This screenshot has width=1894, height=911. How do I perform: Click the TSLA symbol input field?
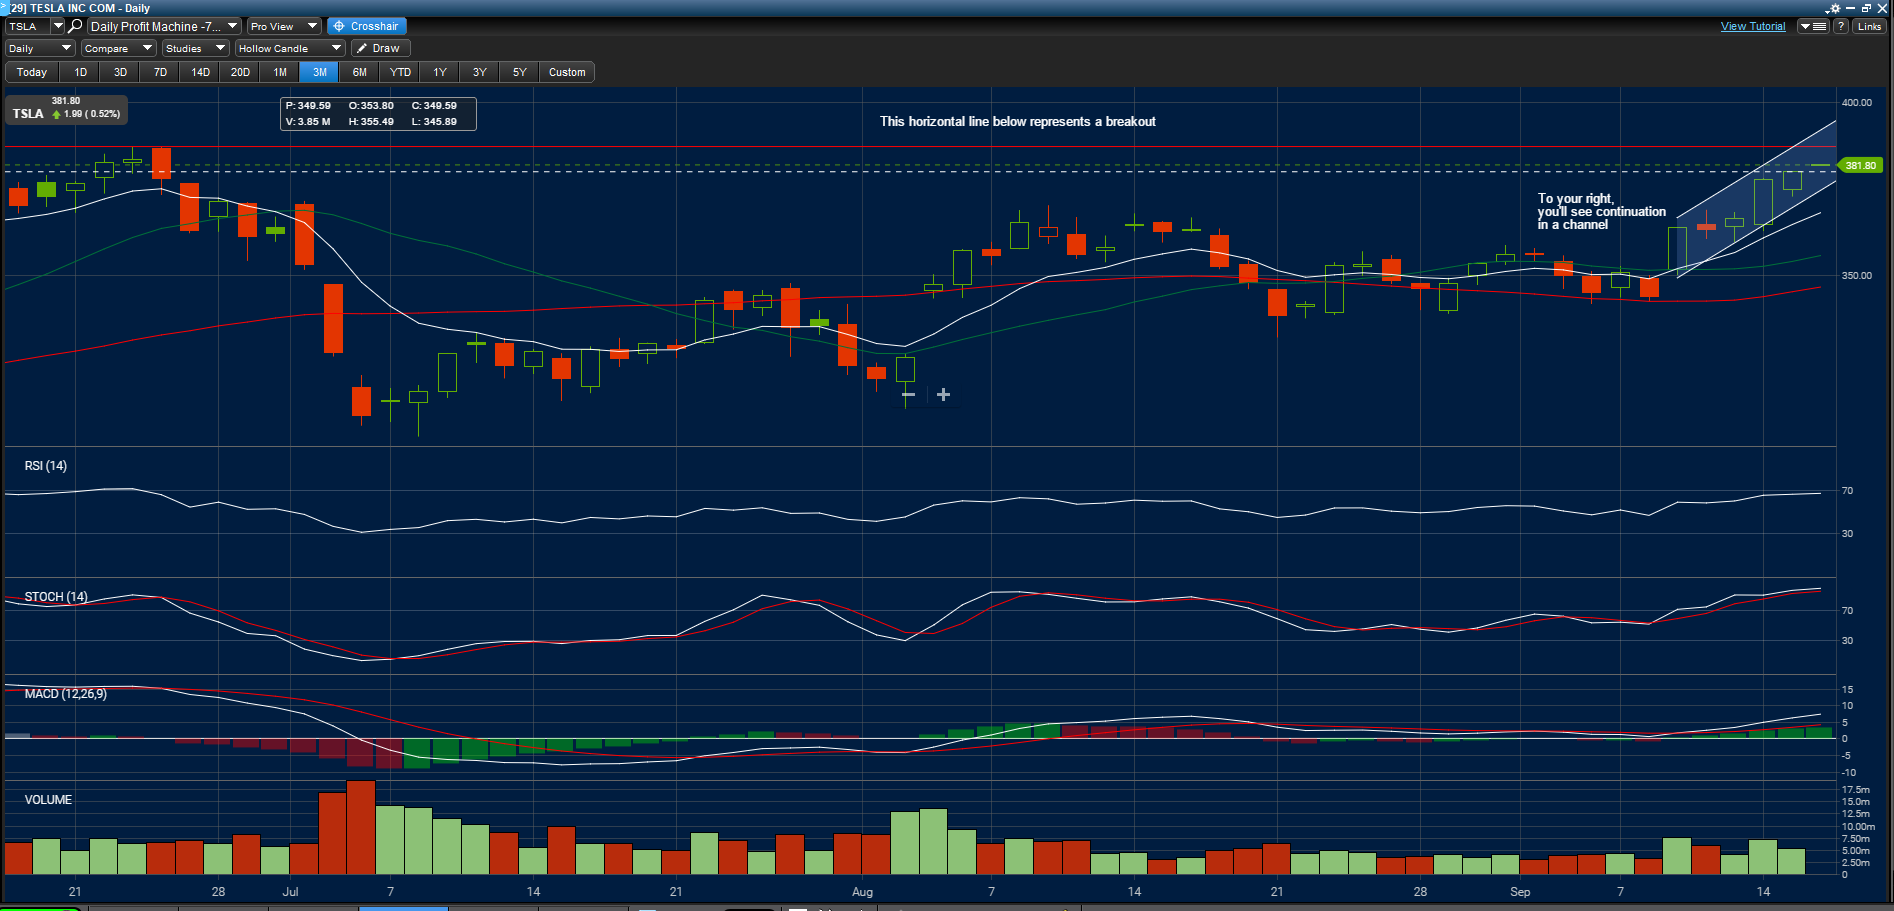pos(28,26)
